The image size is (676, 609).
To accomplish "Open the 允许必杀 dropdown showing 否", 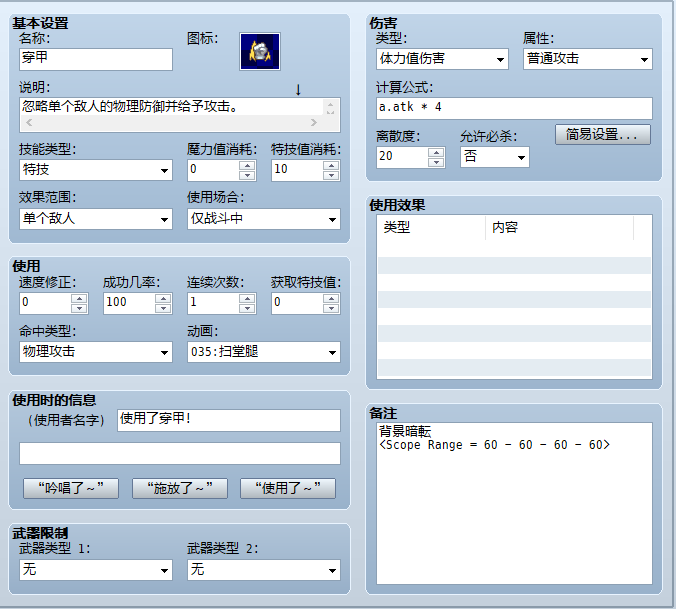I will click(x=495, y=157).
